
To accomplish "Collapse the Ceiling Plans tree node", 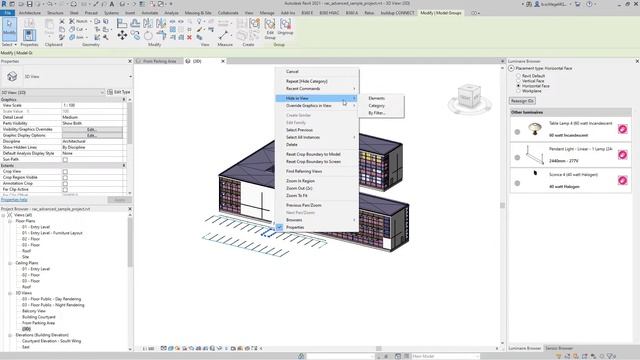I will pos(10,263).
